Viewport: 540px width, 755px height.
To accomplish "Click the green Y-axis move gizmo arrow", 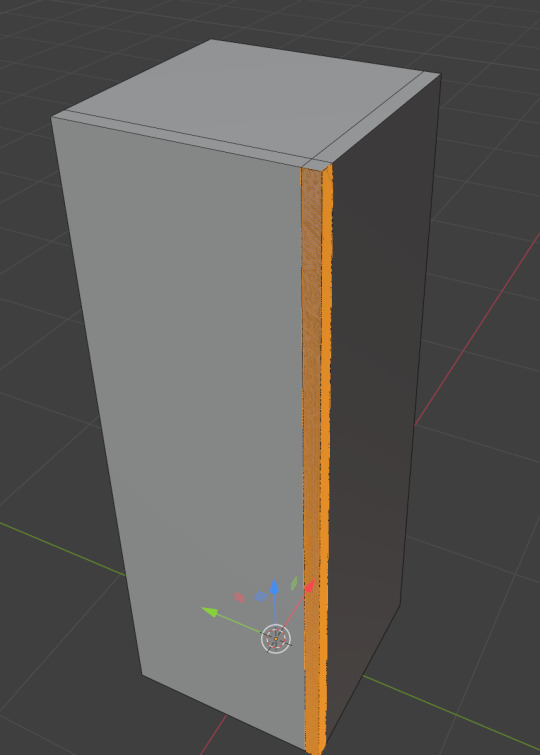I will tap(209, 612).
